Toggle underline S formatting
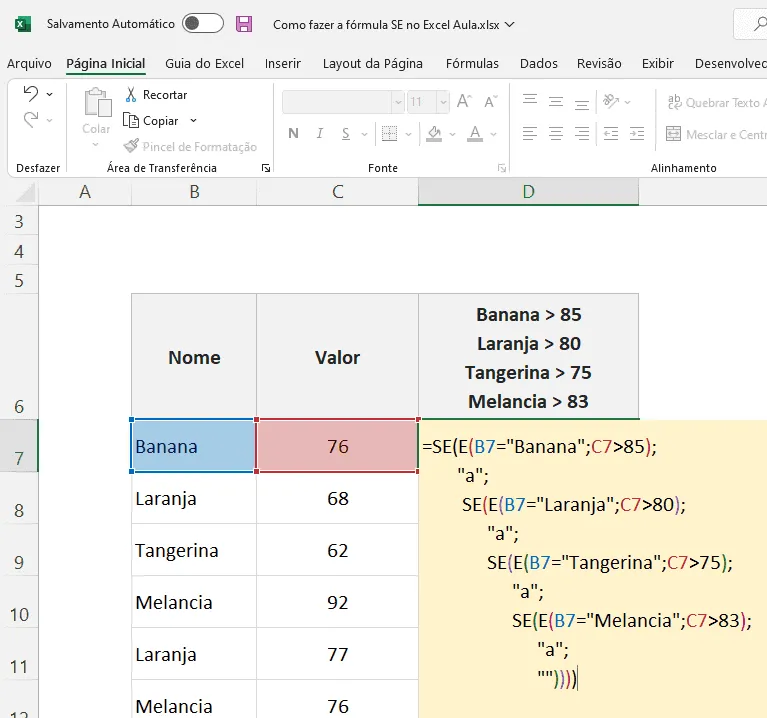 [346, 133]
